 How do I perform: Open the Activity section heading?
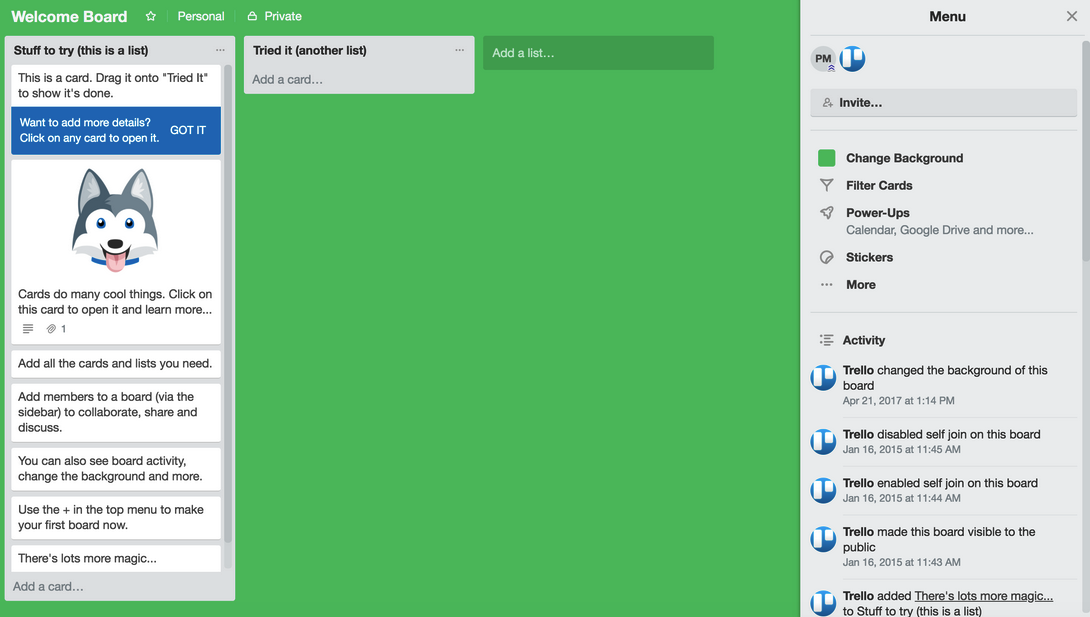click(x=863, y=340)
